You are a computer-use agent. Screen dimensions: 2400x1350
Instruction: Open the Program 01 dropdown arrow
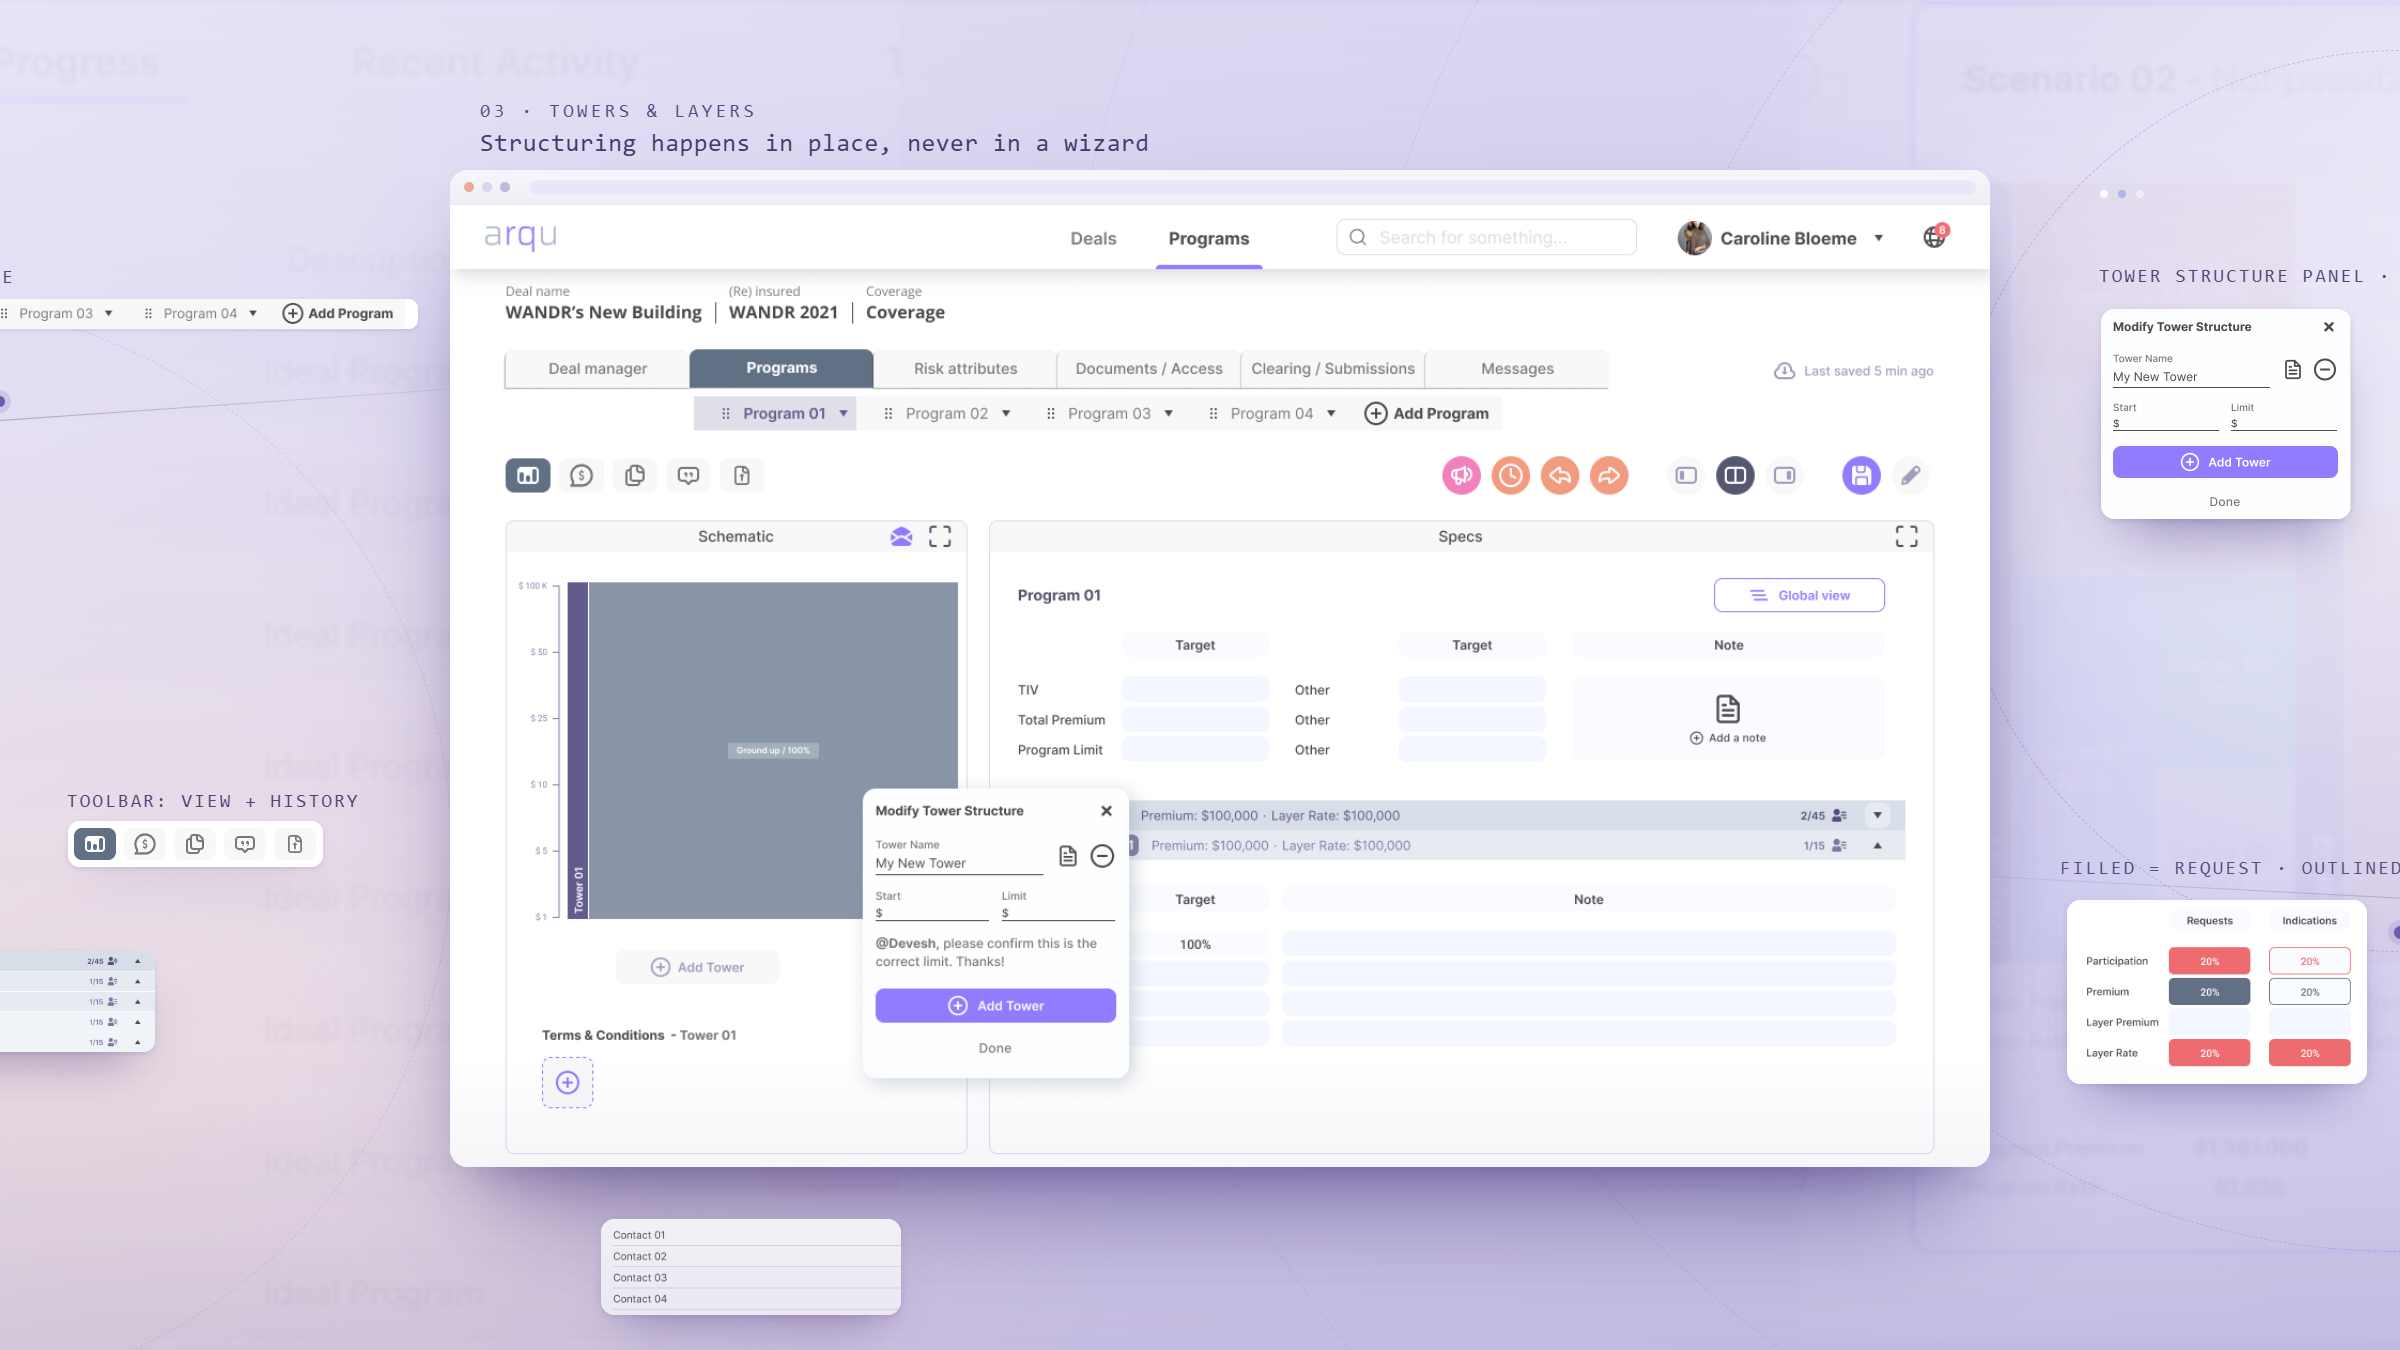(x=844, y=414)
